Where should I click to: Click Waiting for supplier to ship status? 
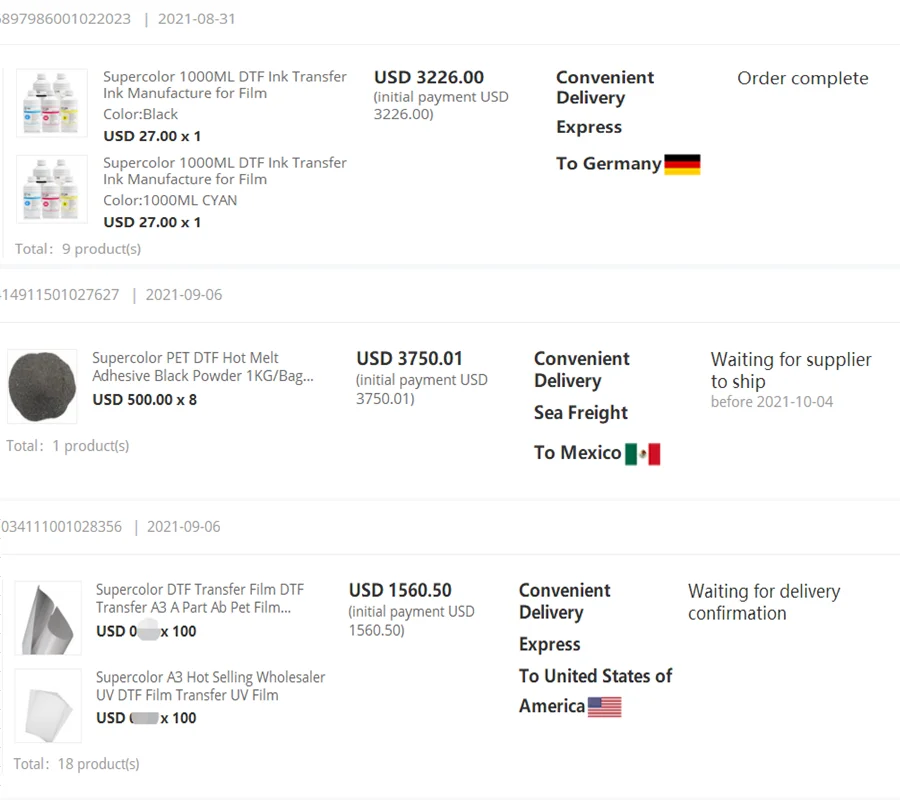790,370
